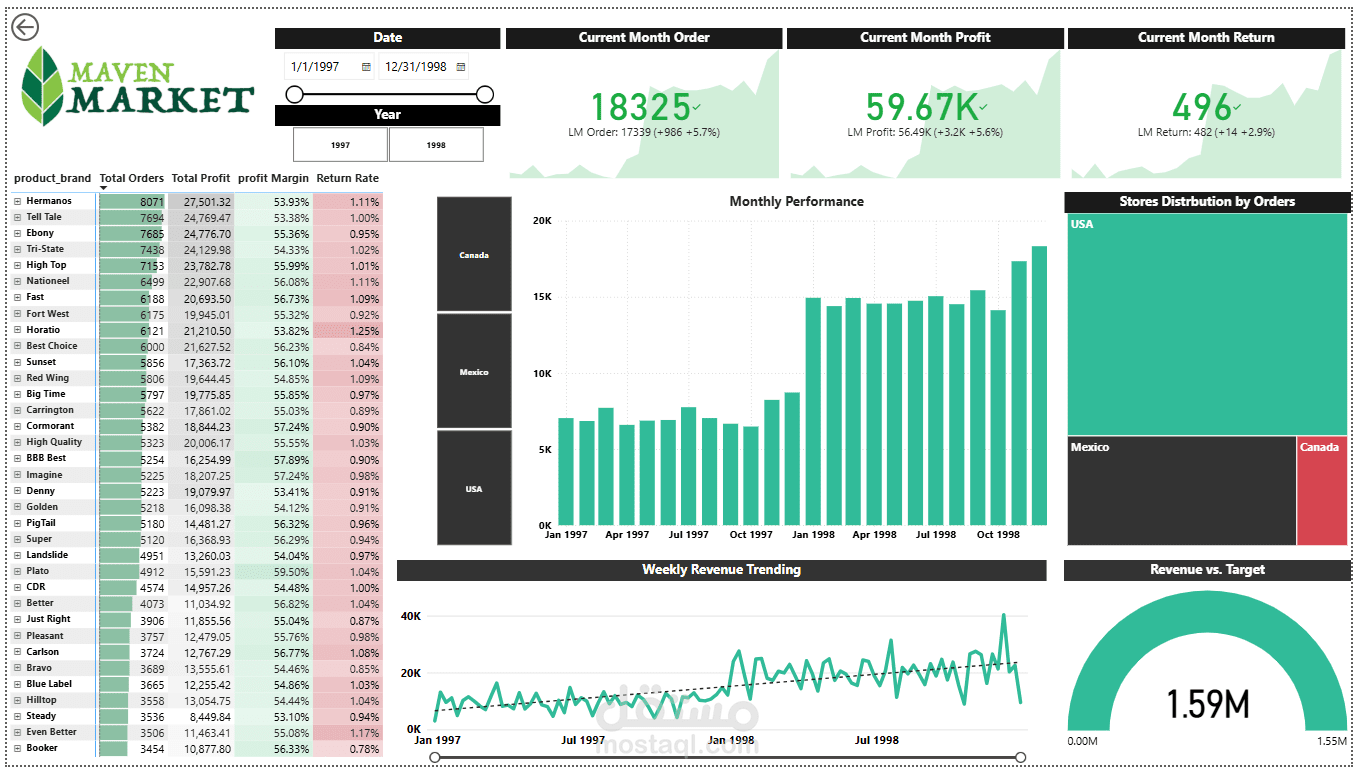
Task: Click the USA block in the treemap
Action: tap(1207, 324)
